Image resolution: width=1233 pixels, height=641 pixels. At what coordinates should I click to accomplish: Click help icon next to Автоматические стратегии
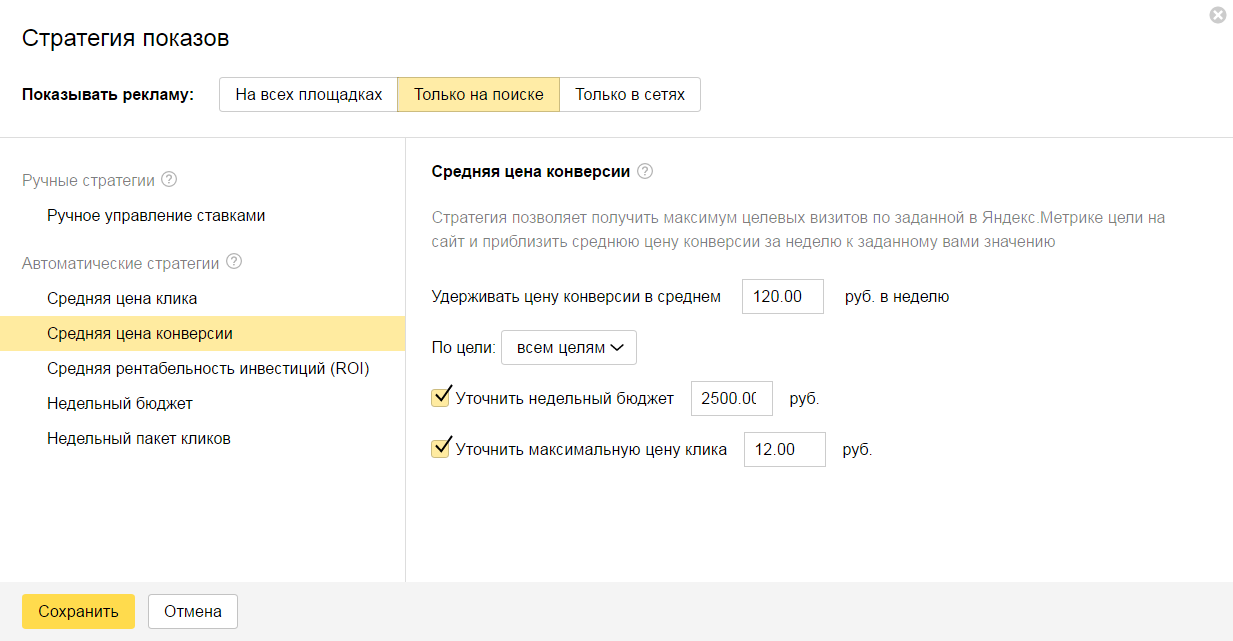click(x=234, y=263)
